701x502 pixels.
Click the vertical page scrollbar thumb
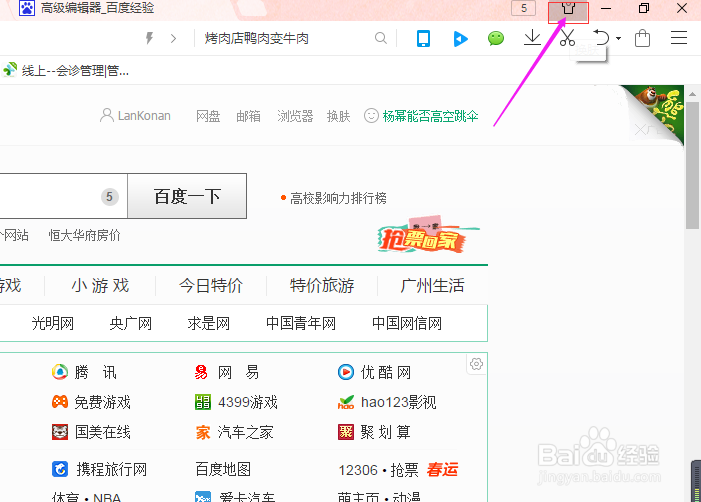[x=692, y=165]
